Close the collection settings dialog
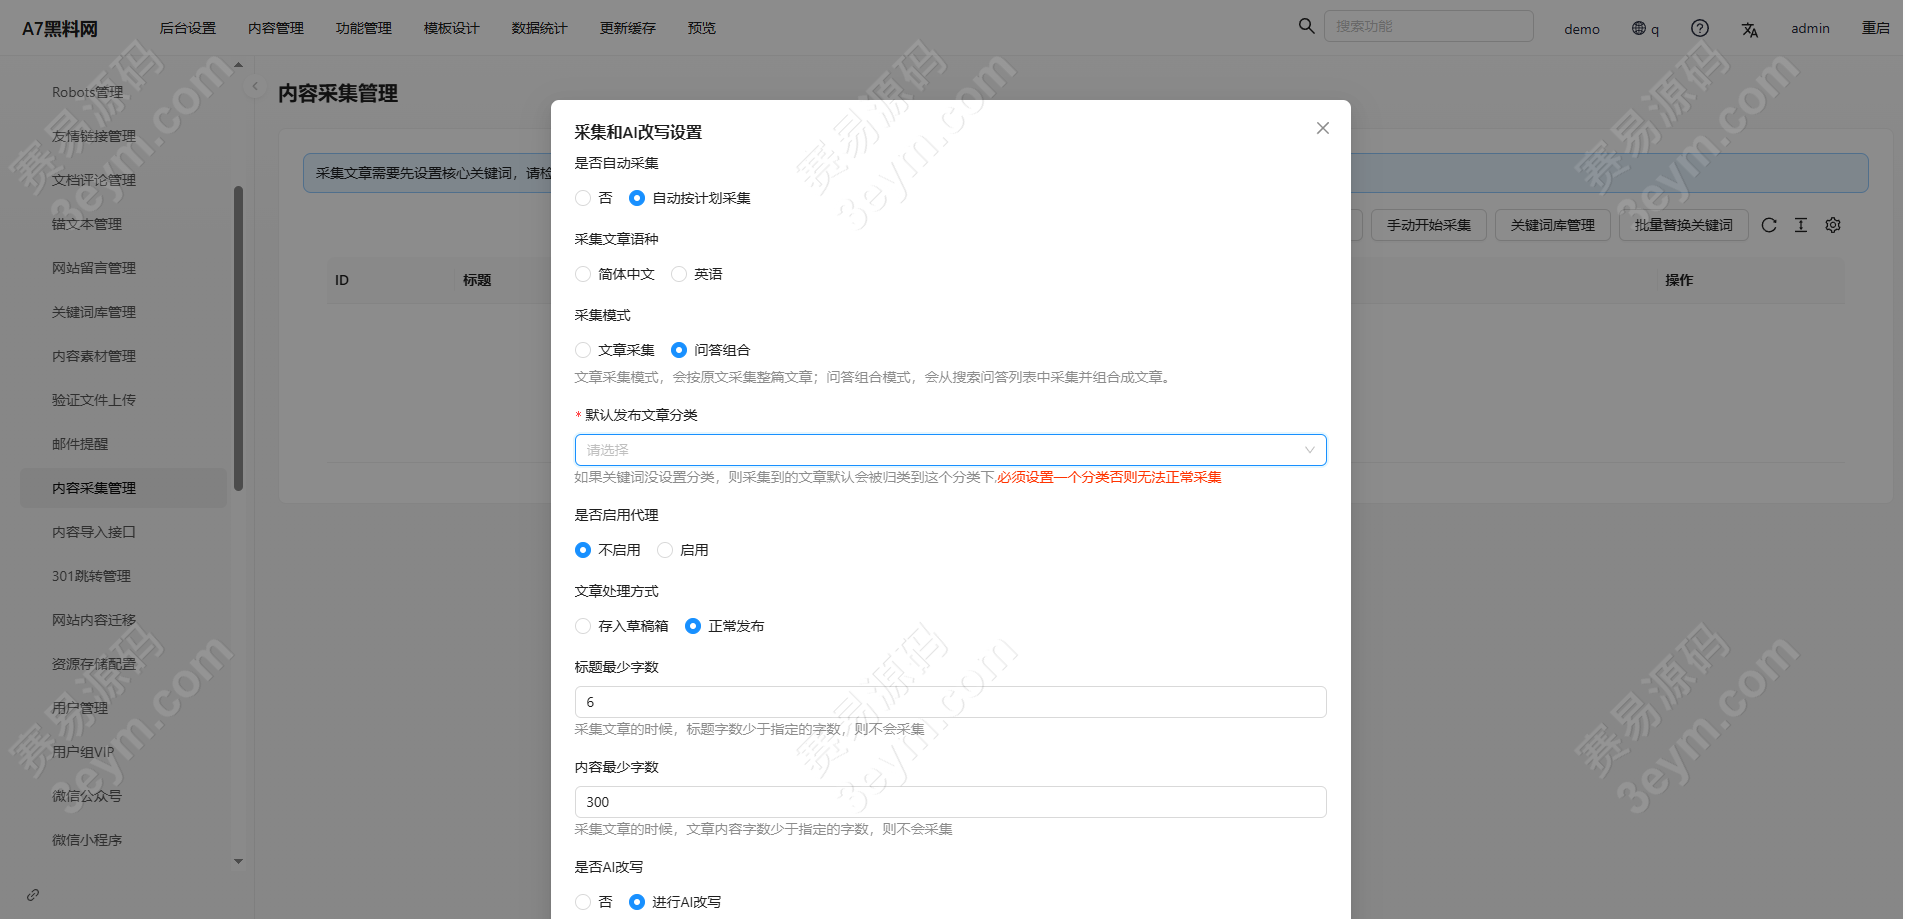This screenshot has height=919, width=1905. [1322, 128]
